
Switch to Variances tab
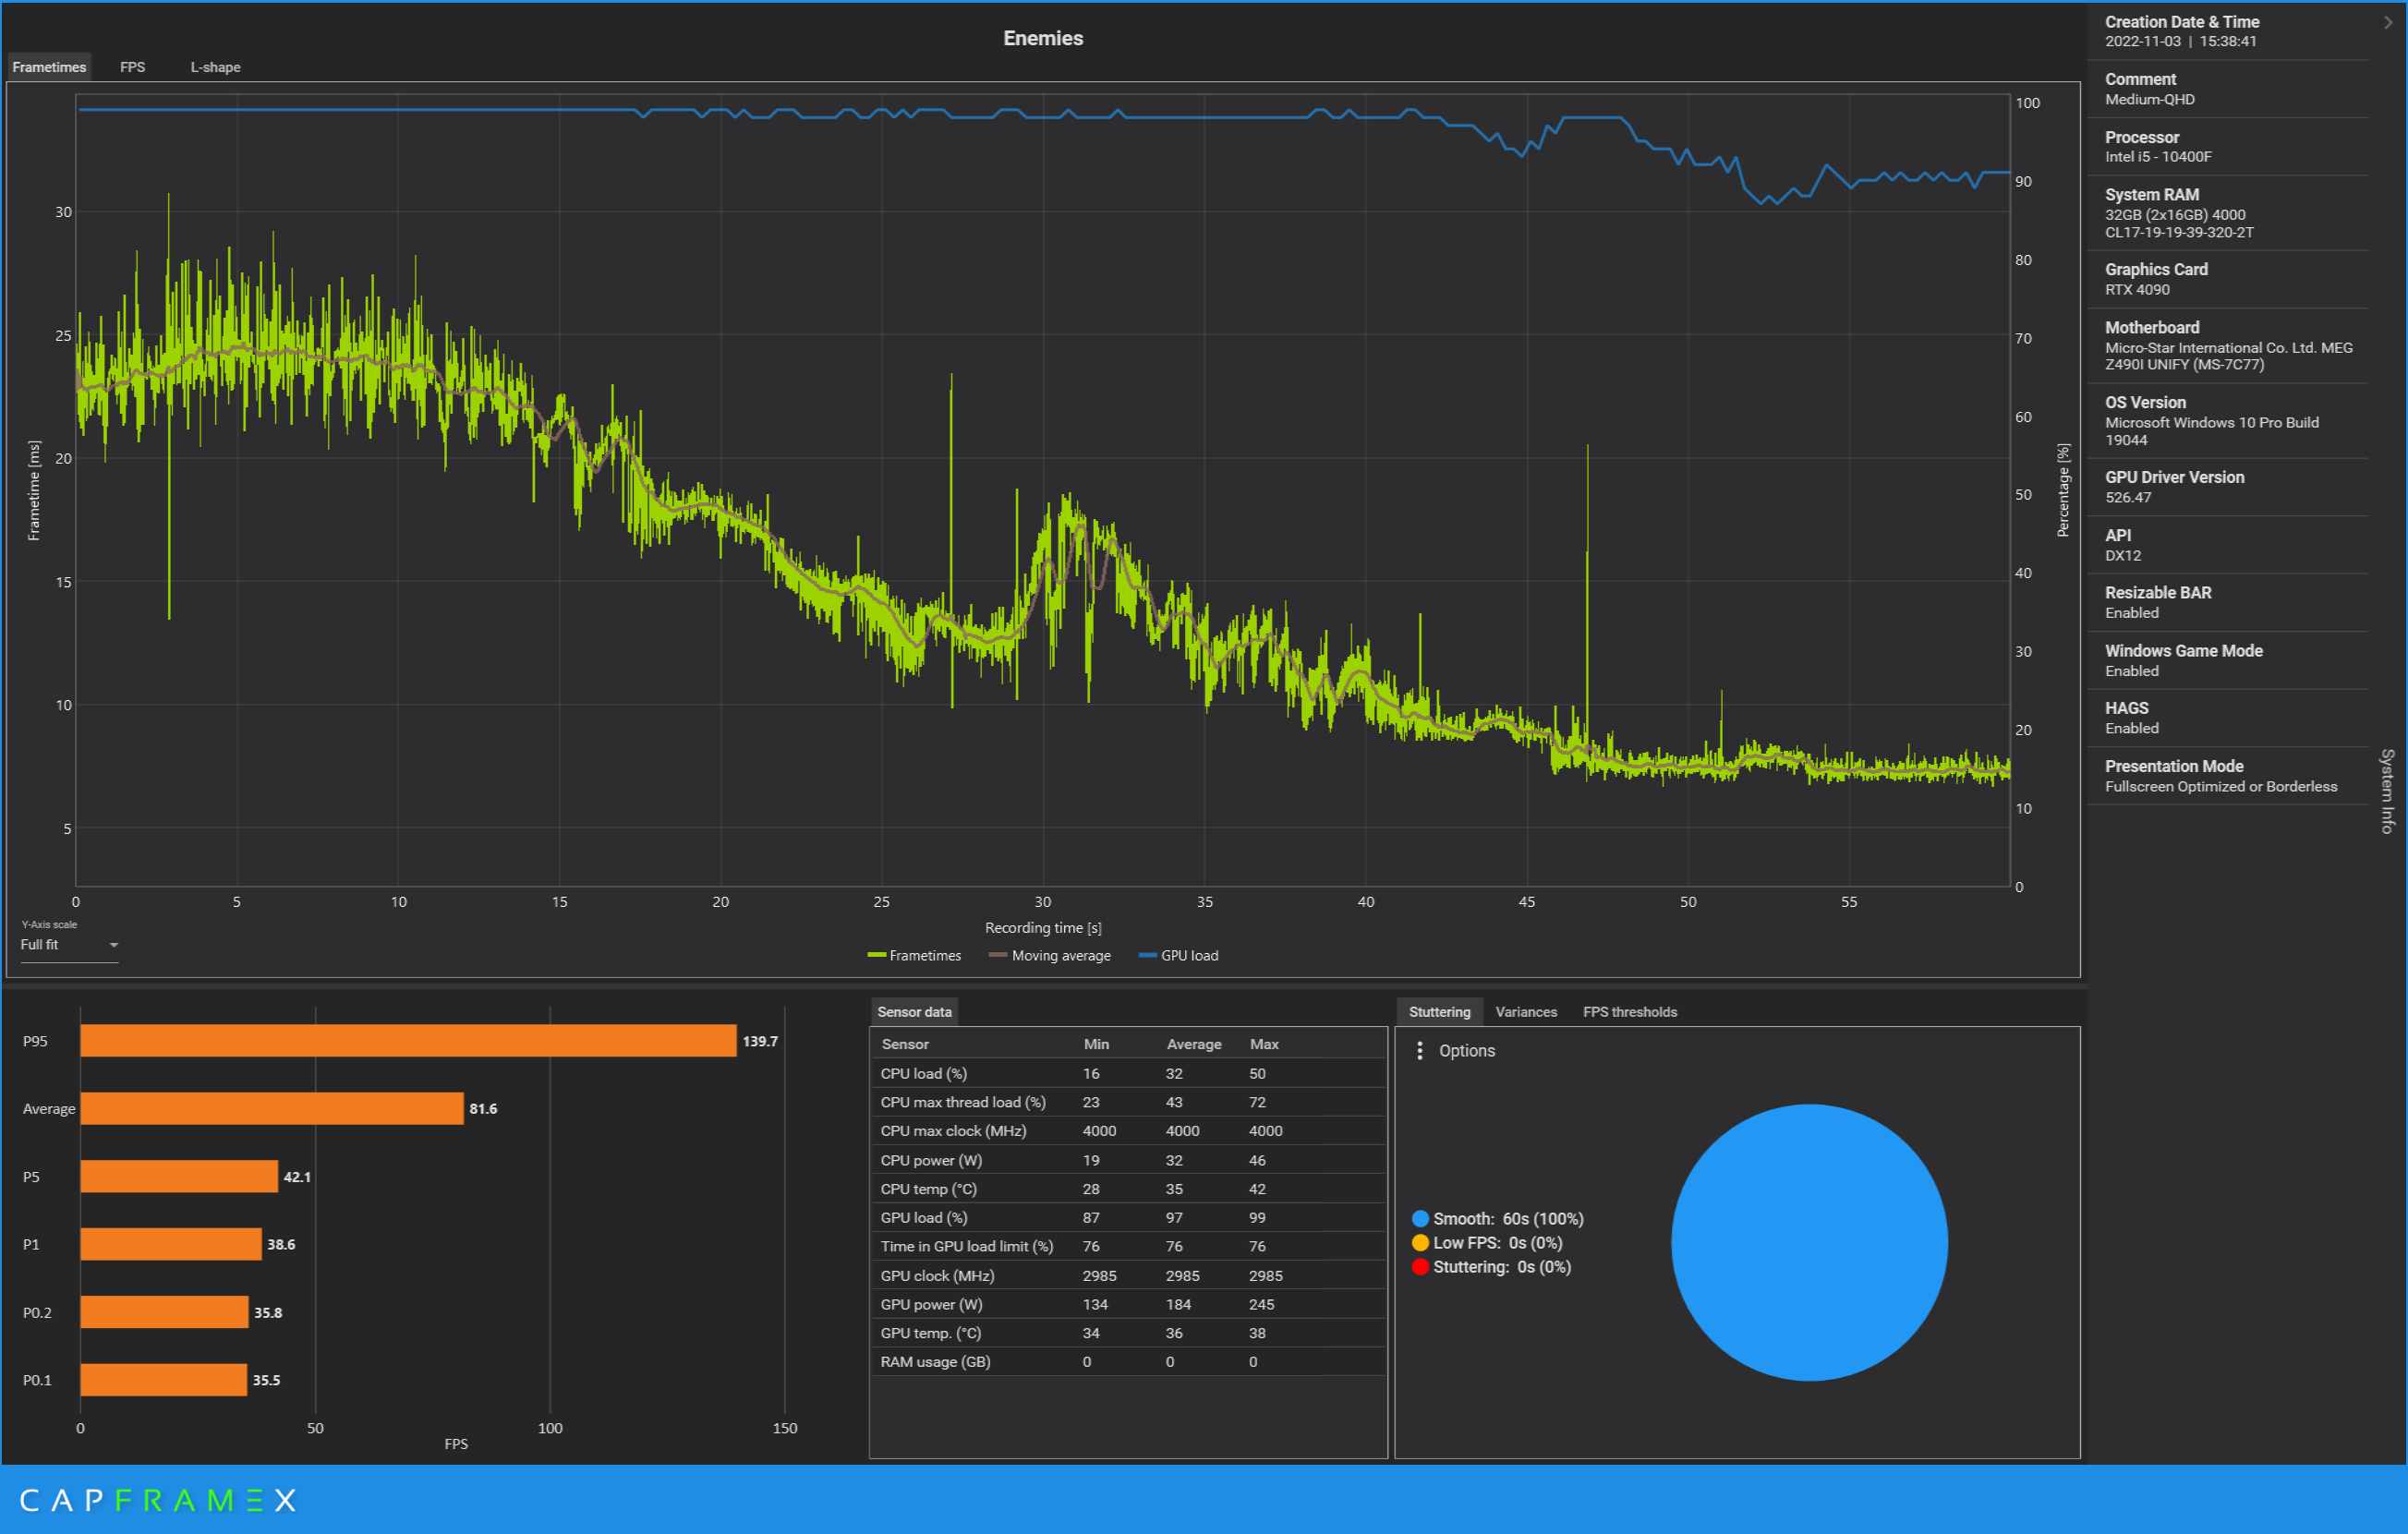(1525, 1012)
